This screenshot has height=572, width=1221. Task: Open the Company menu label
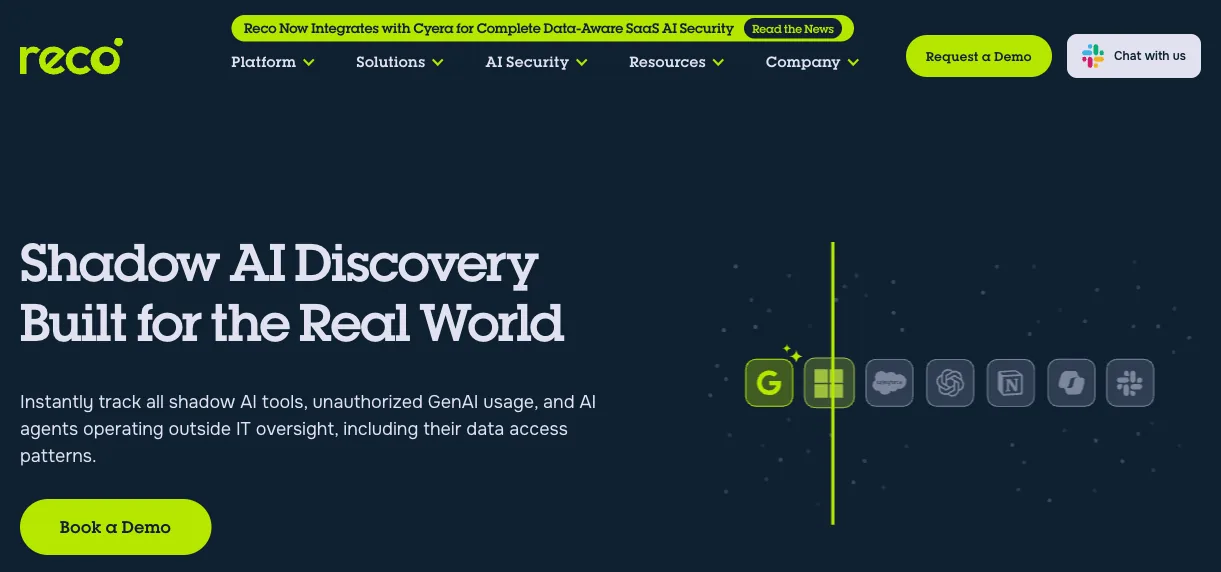click(803, 62)
